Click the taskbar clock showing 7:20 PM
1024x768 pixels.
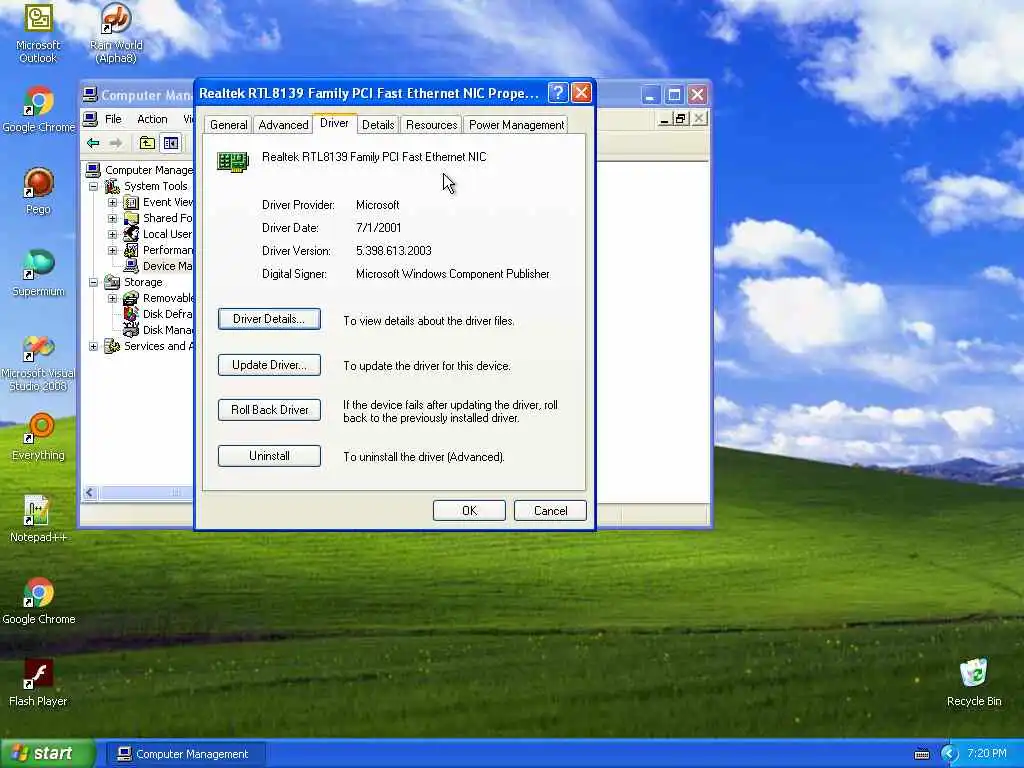click(x=987, y=754)
